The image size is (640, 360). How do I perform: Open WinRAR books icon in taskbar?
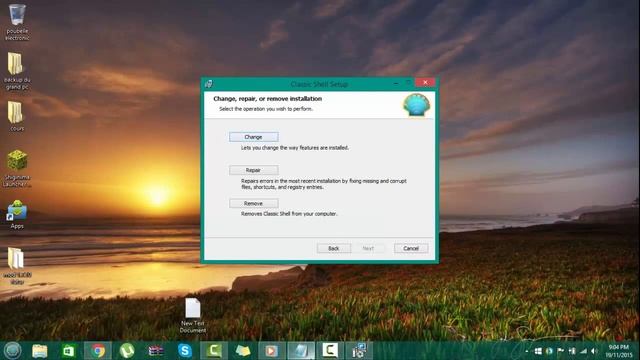point(156,351)
